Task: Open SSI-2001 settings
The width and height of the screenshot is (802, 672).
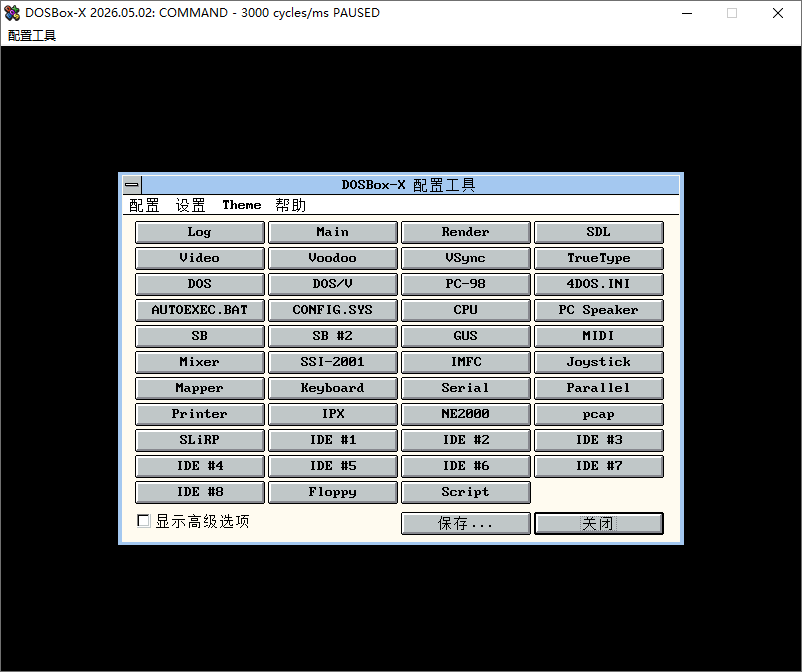Action: pos(333,363)
